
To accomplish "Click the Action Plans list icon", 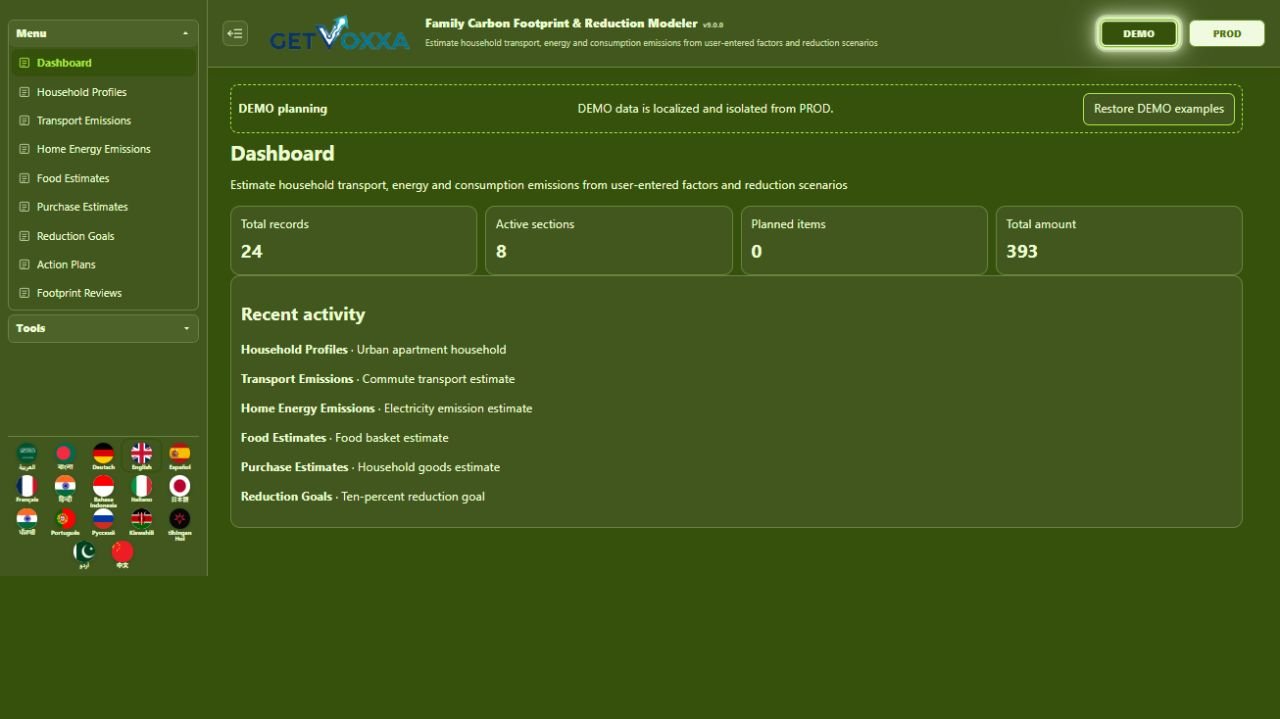I will pos(25,265).
